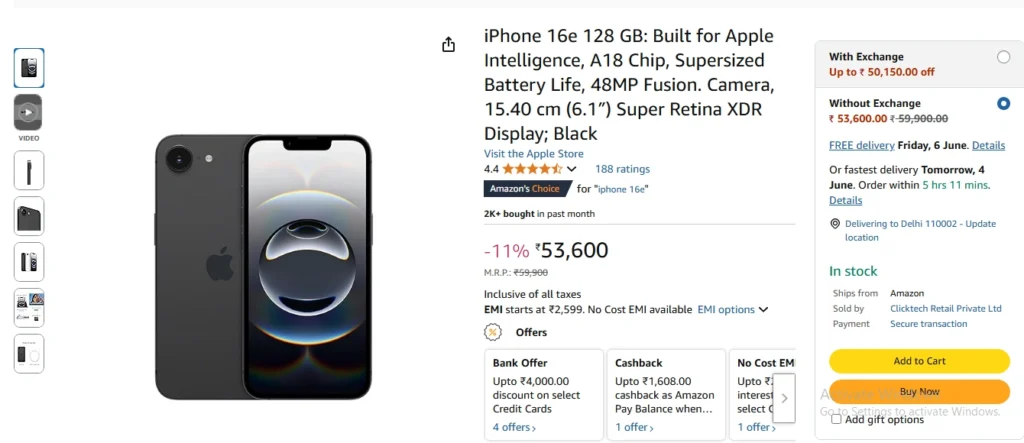Select the Without Exchange radio option

[1004, 103]
